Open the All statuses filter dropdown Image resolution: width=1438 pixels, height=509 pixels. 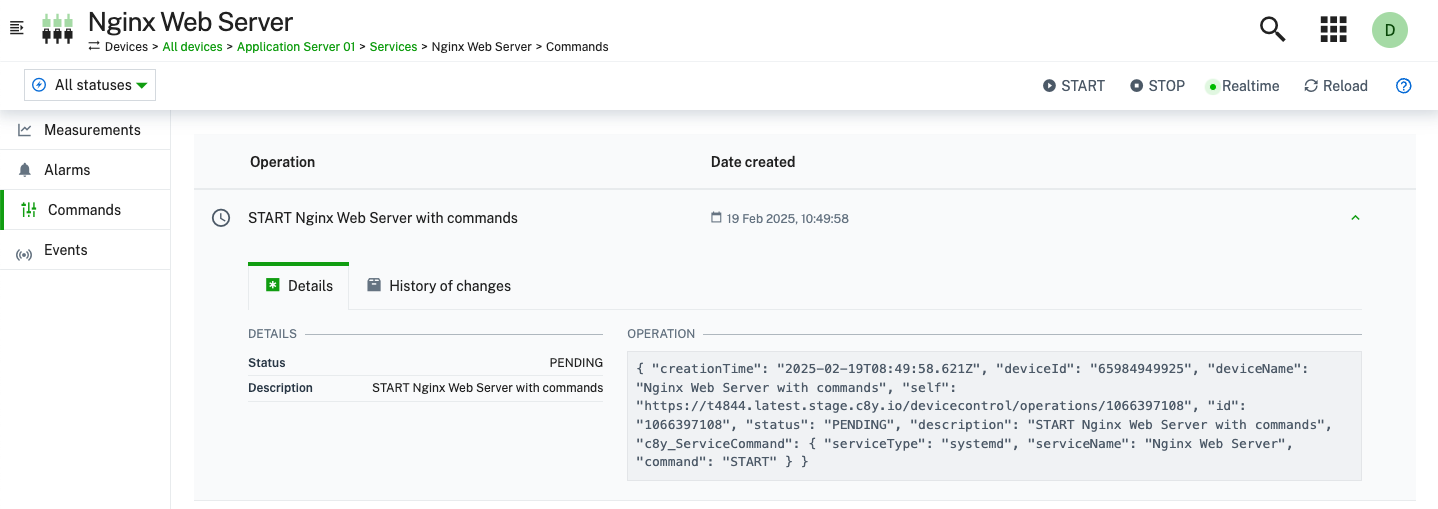pyautogui.click(x=90, y=85)
